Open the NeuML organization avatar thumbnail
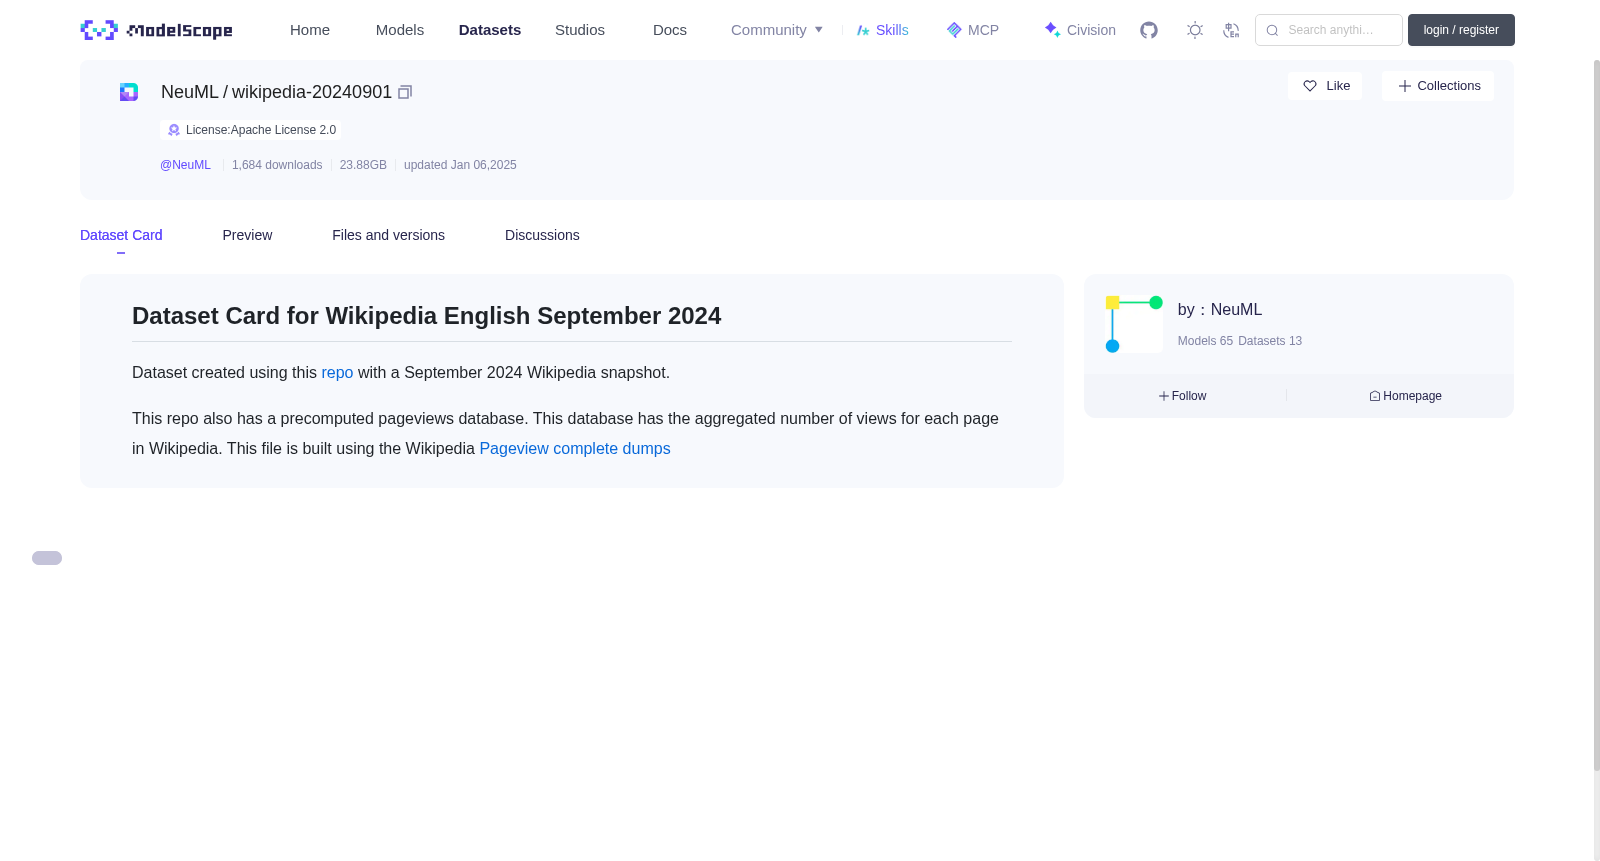 [1134, 324]
